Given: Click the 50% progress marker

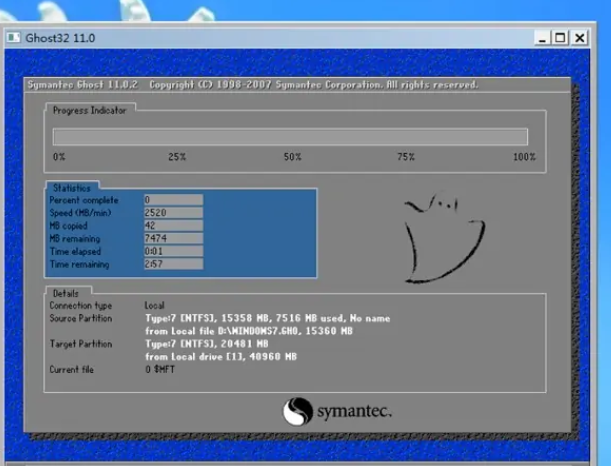Looking at the screenshot, I should [292, 157].
